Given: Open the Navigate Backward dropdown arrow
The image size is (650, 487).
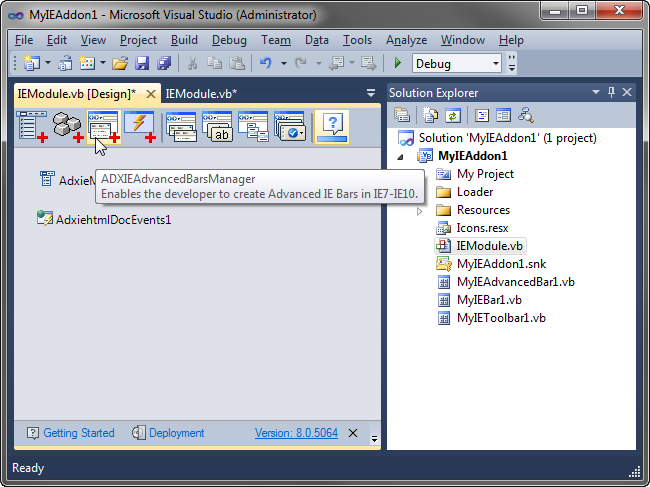Looking at the screenshot, I should click(x=352, y=63).
